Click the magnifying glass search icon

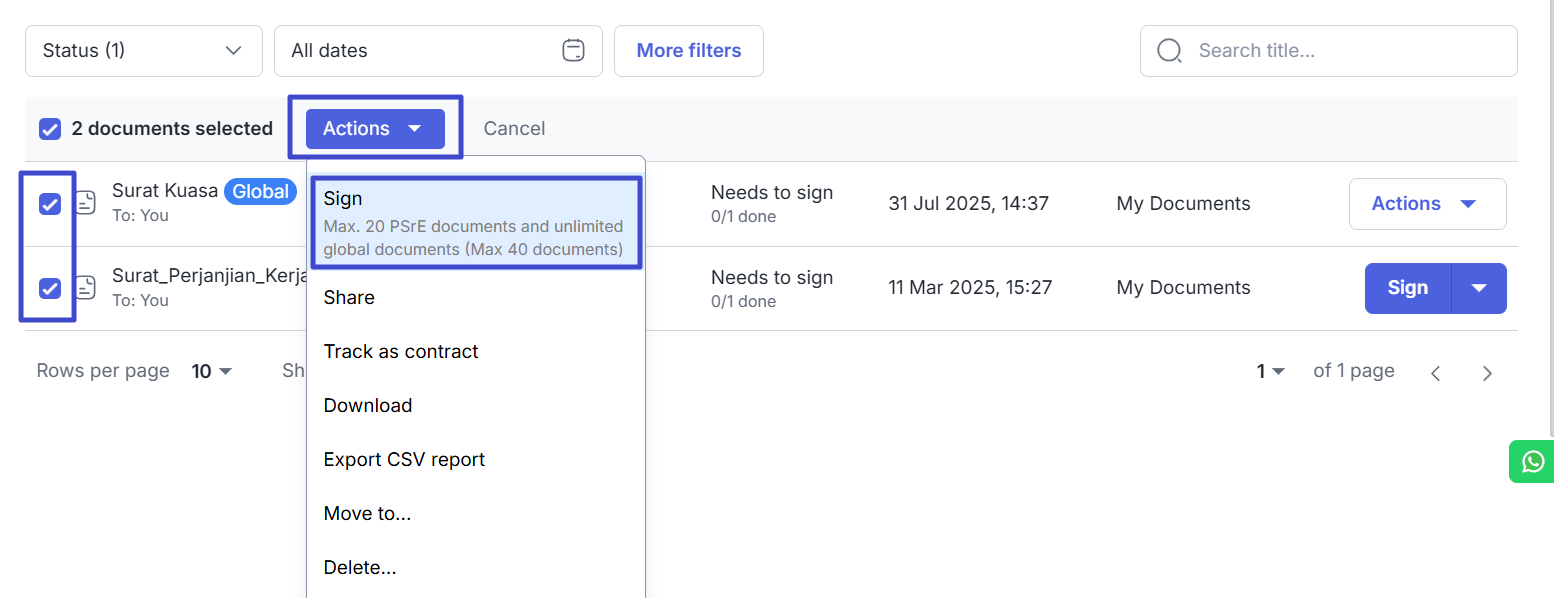pos(1169,51)
